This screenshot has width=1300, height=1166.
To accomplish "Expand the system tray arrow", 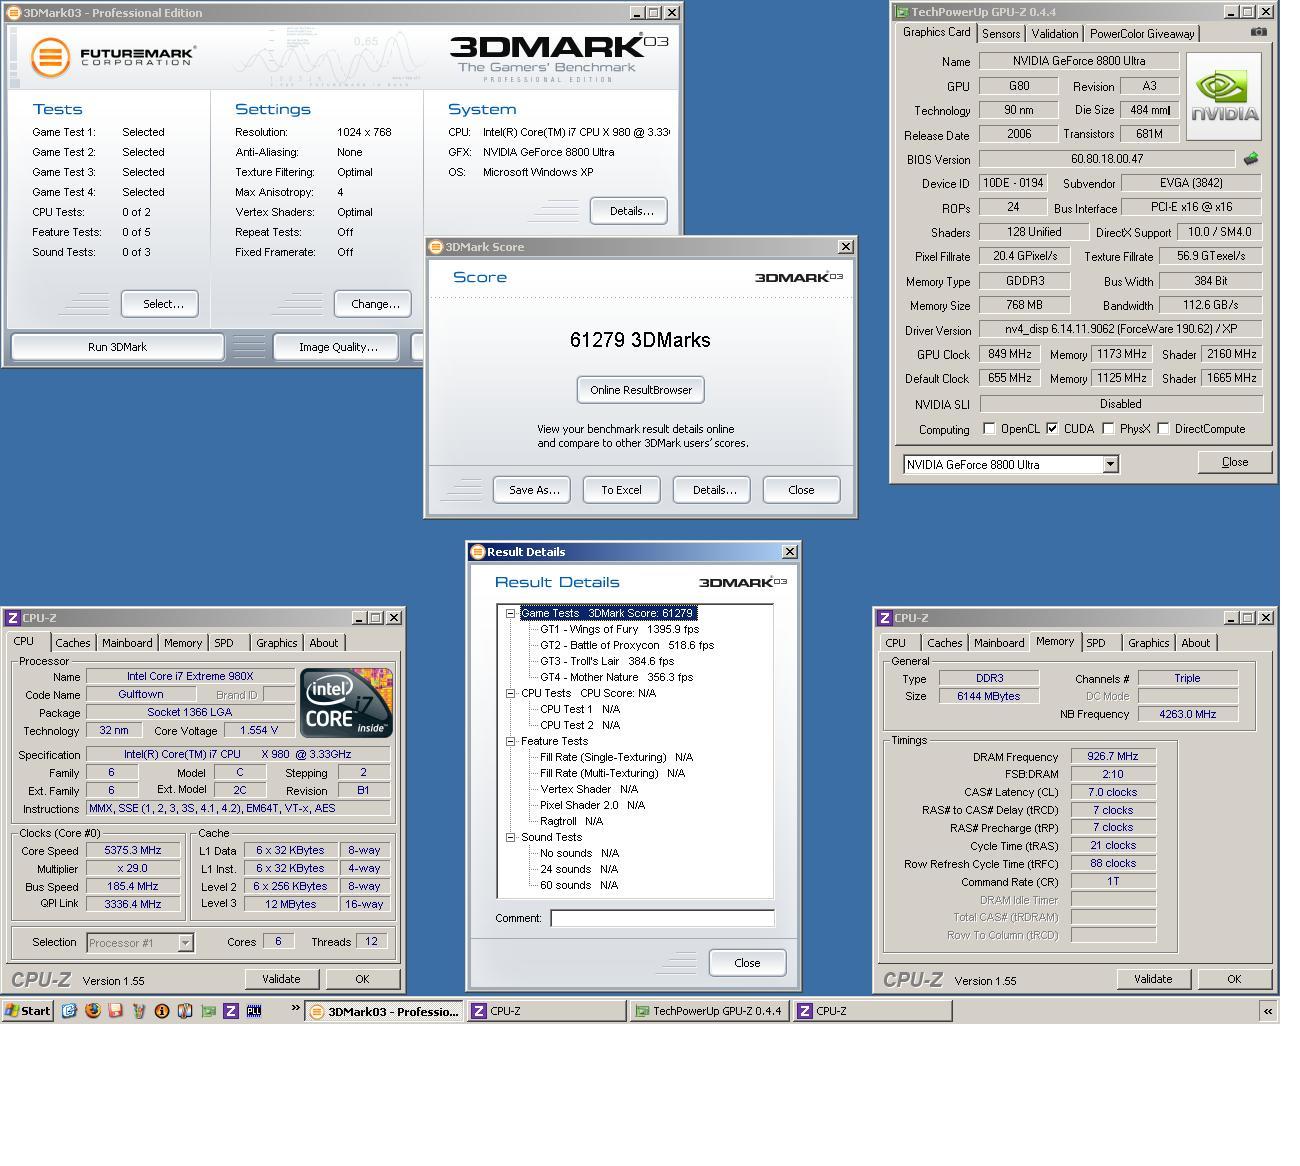I will (x=1268, y=1011).
